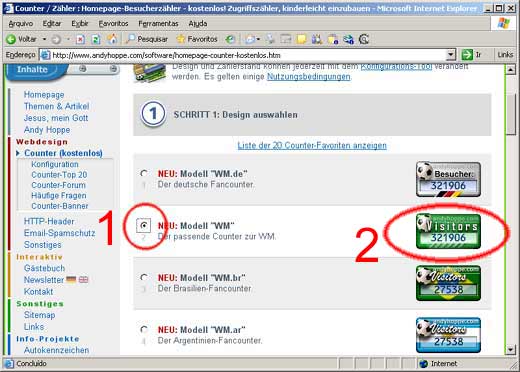Follow the Nutzungsbedingungen link
Screen dimensions: 520x372
click(309, 77)
